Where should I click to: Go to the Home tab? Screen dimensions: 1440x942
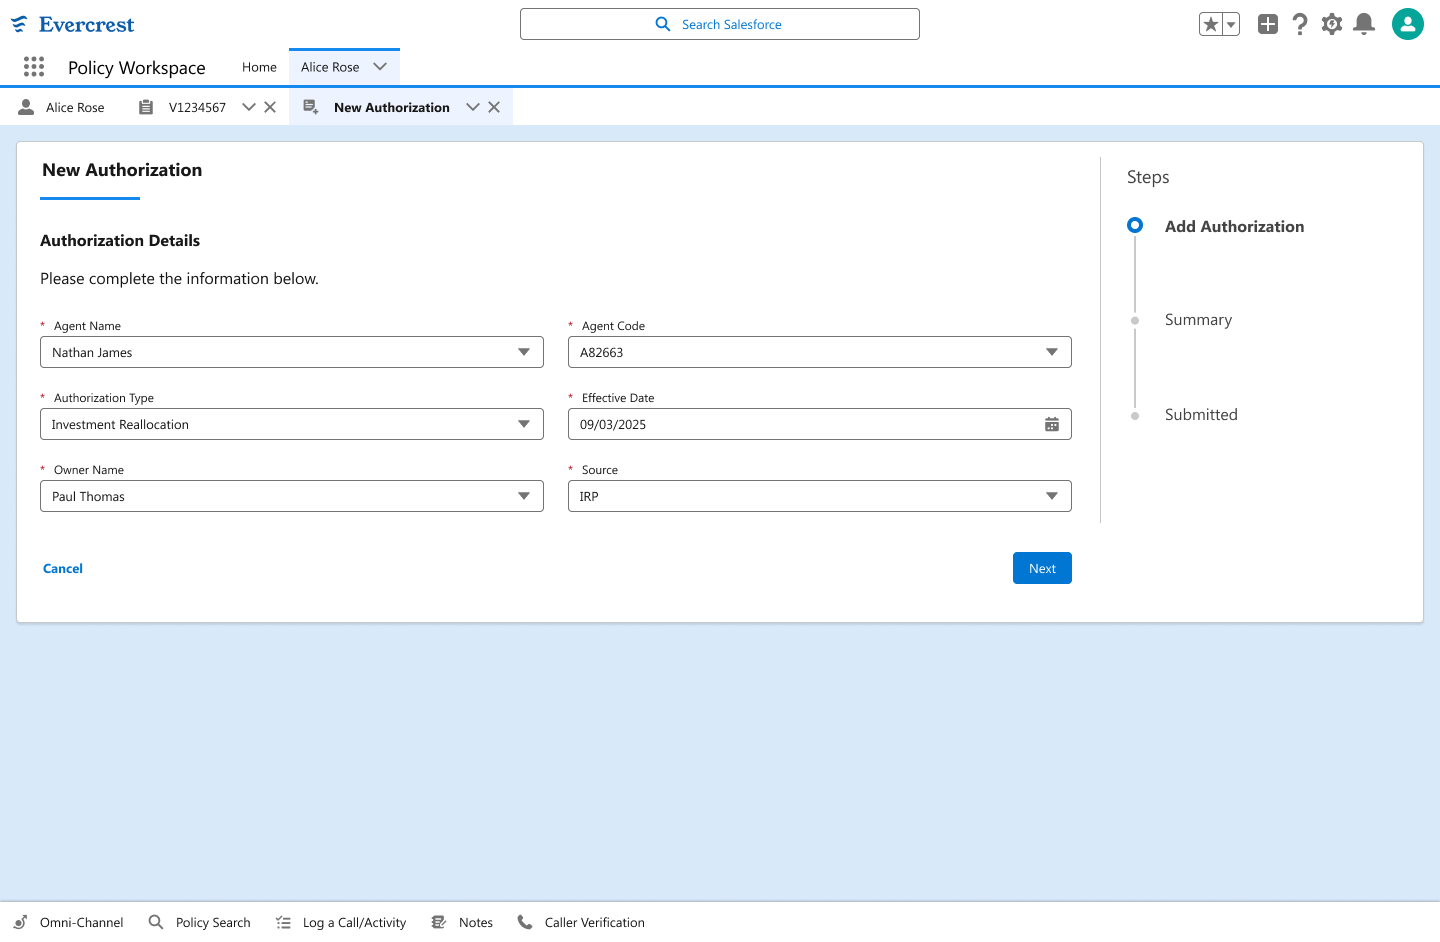259,67
